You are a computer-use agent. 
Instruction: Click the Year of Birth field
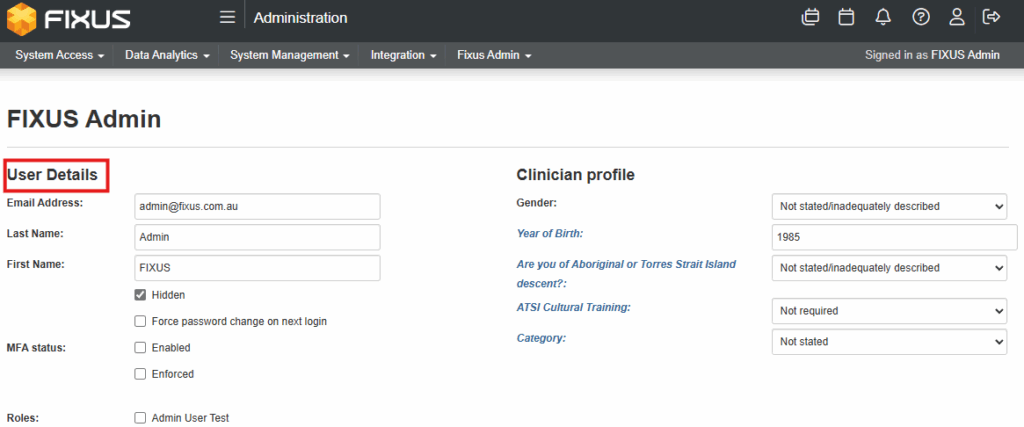tap(895, 237)
